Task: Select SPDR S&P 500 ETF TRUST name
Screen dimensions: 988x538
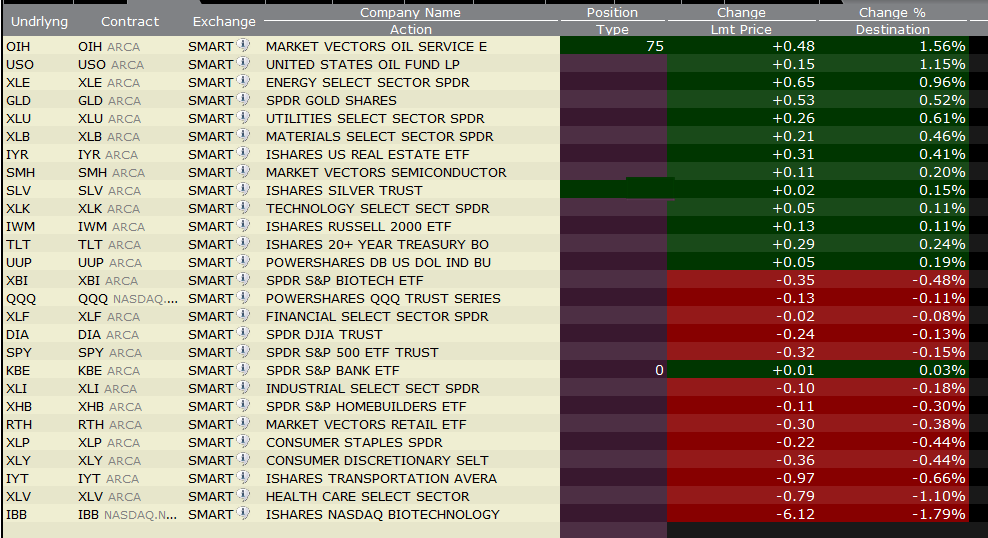Action: tap(352, 353)
